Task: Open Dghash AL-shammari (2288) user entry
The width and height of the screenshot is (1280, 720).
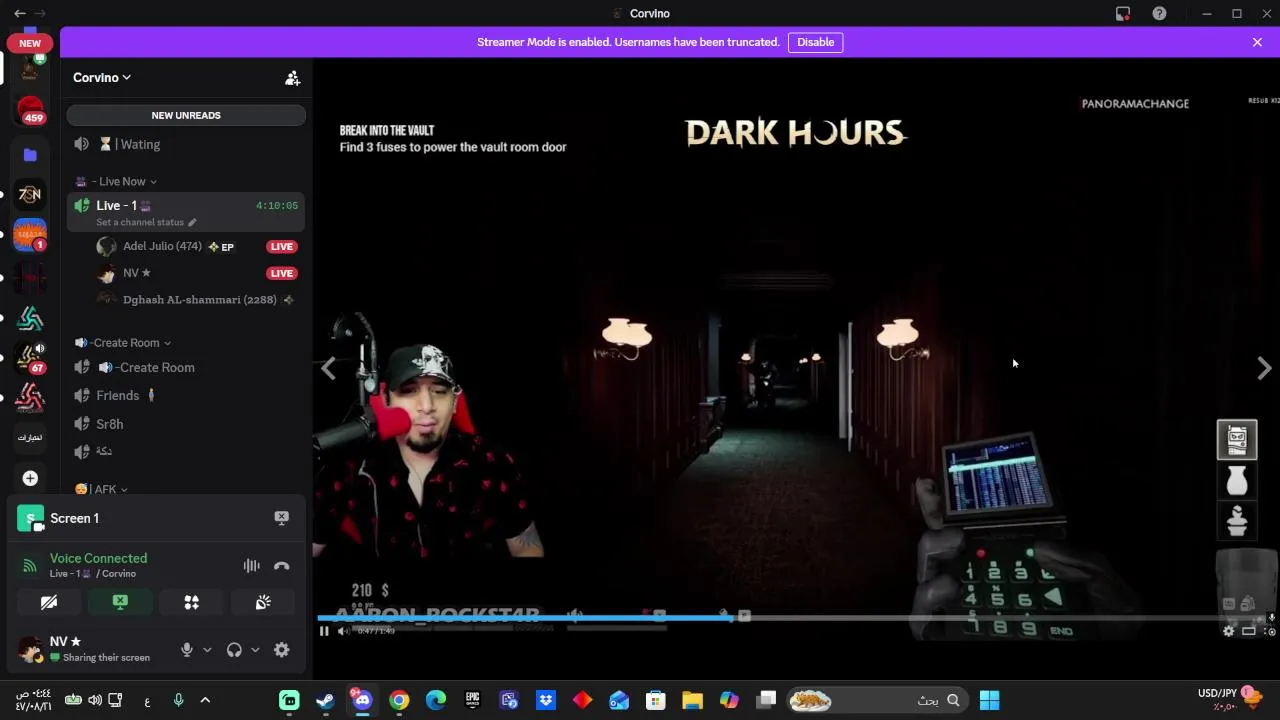Action: [195, 300]
